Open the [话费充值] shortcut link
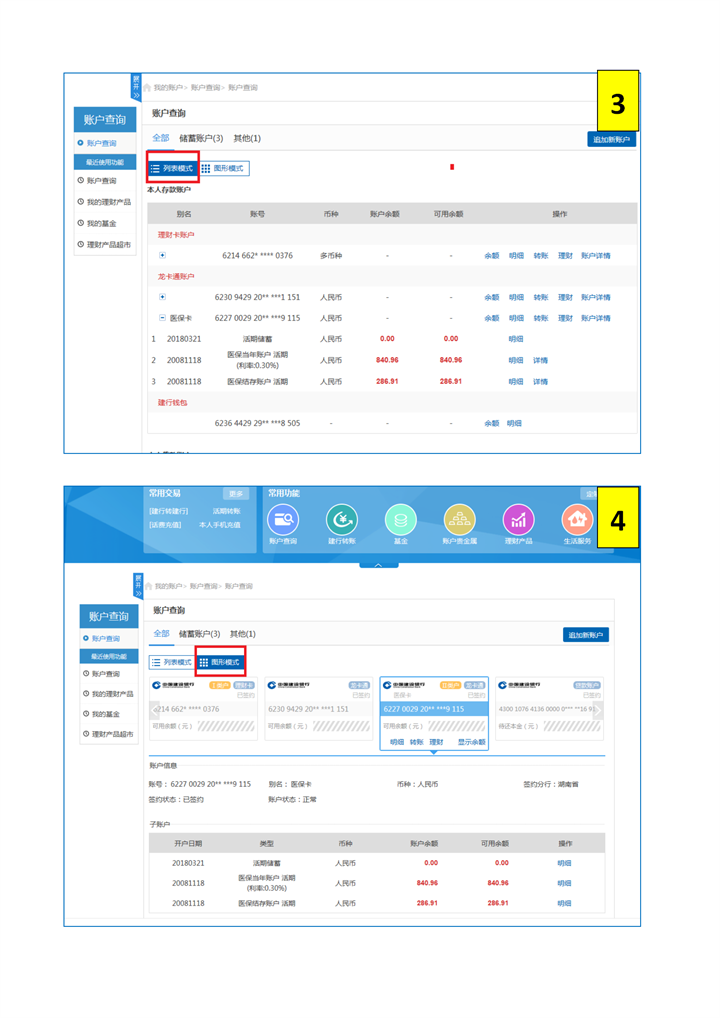The image size is (720, 1018). (165, 525)
